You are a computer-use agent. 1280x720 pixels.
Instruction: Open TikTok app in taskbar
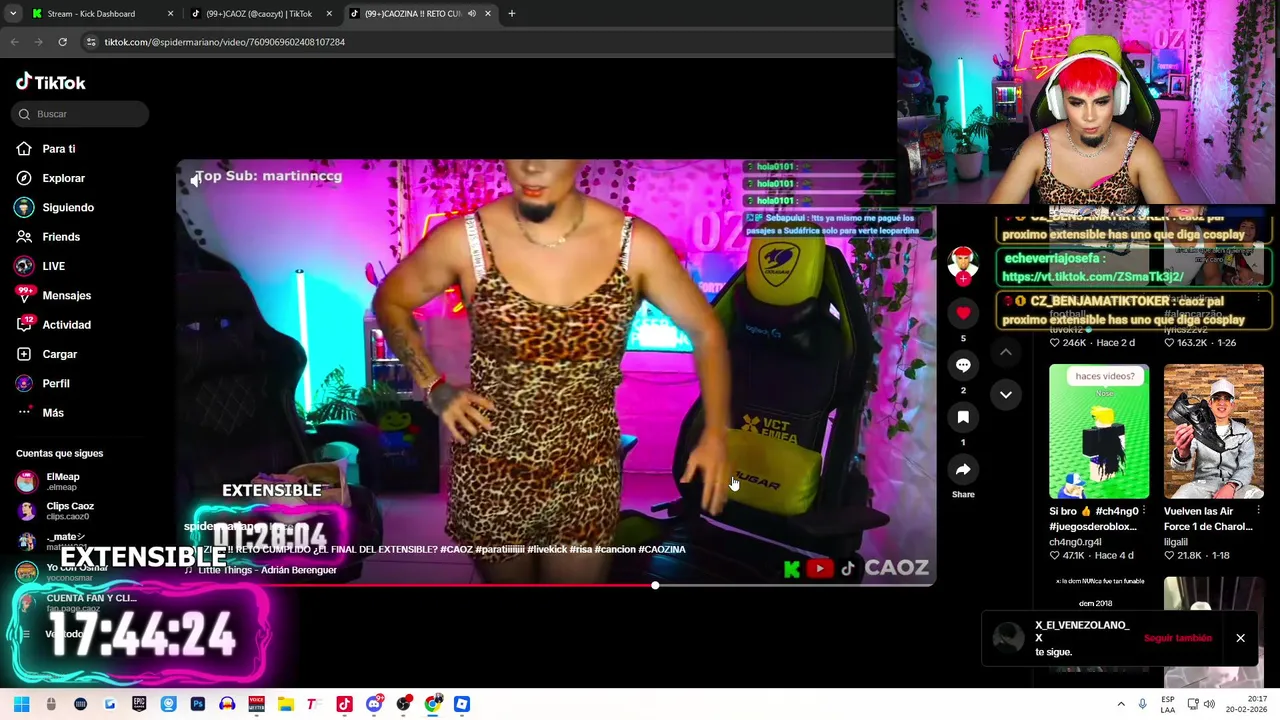click(x=344, y=704)
